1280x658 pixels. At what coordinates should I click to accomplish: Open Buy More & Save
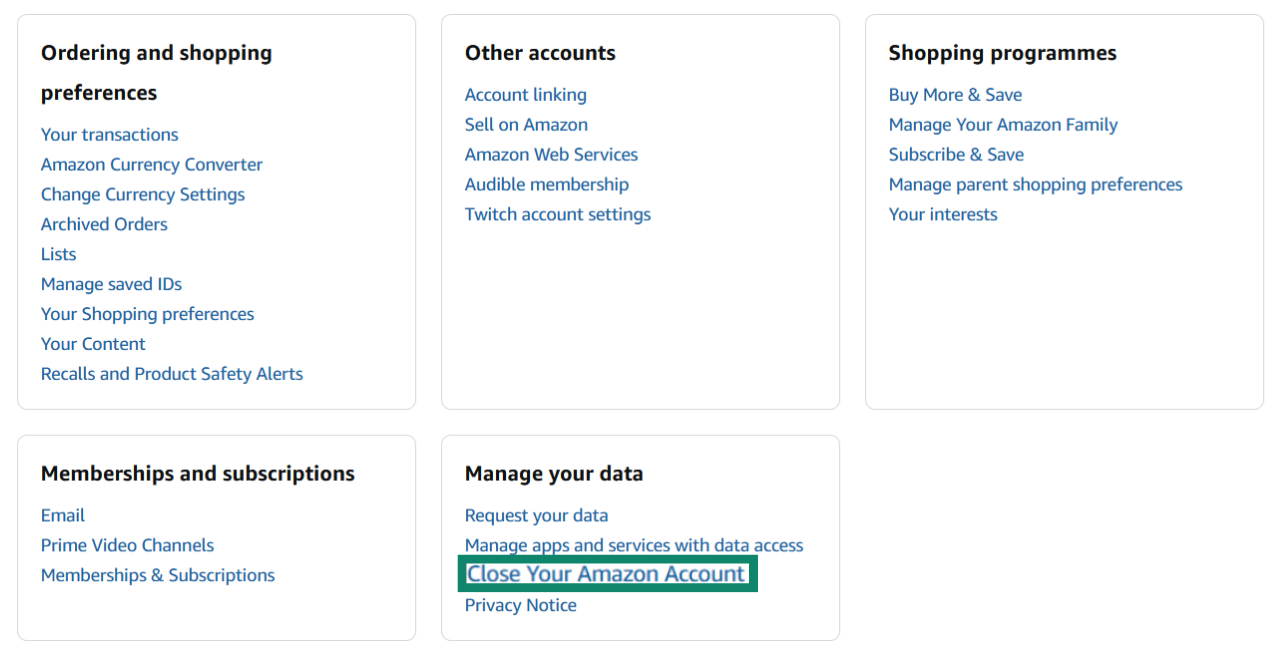click(955, 94)
